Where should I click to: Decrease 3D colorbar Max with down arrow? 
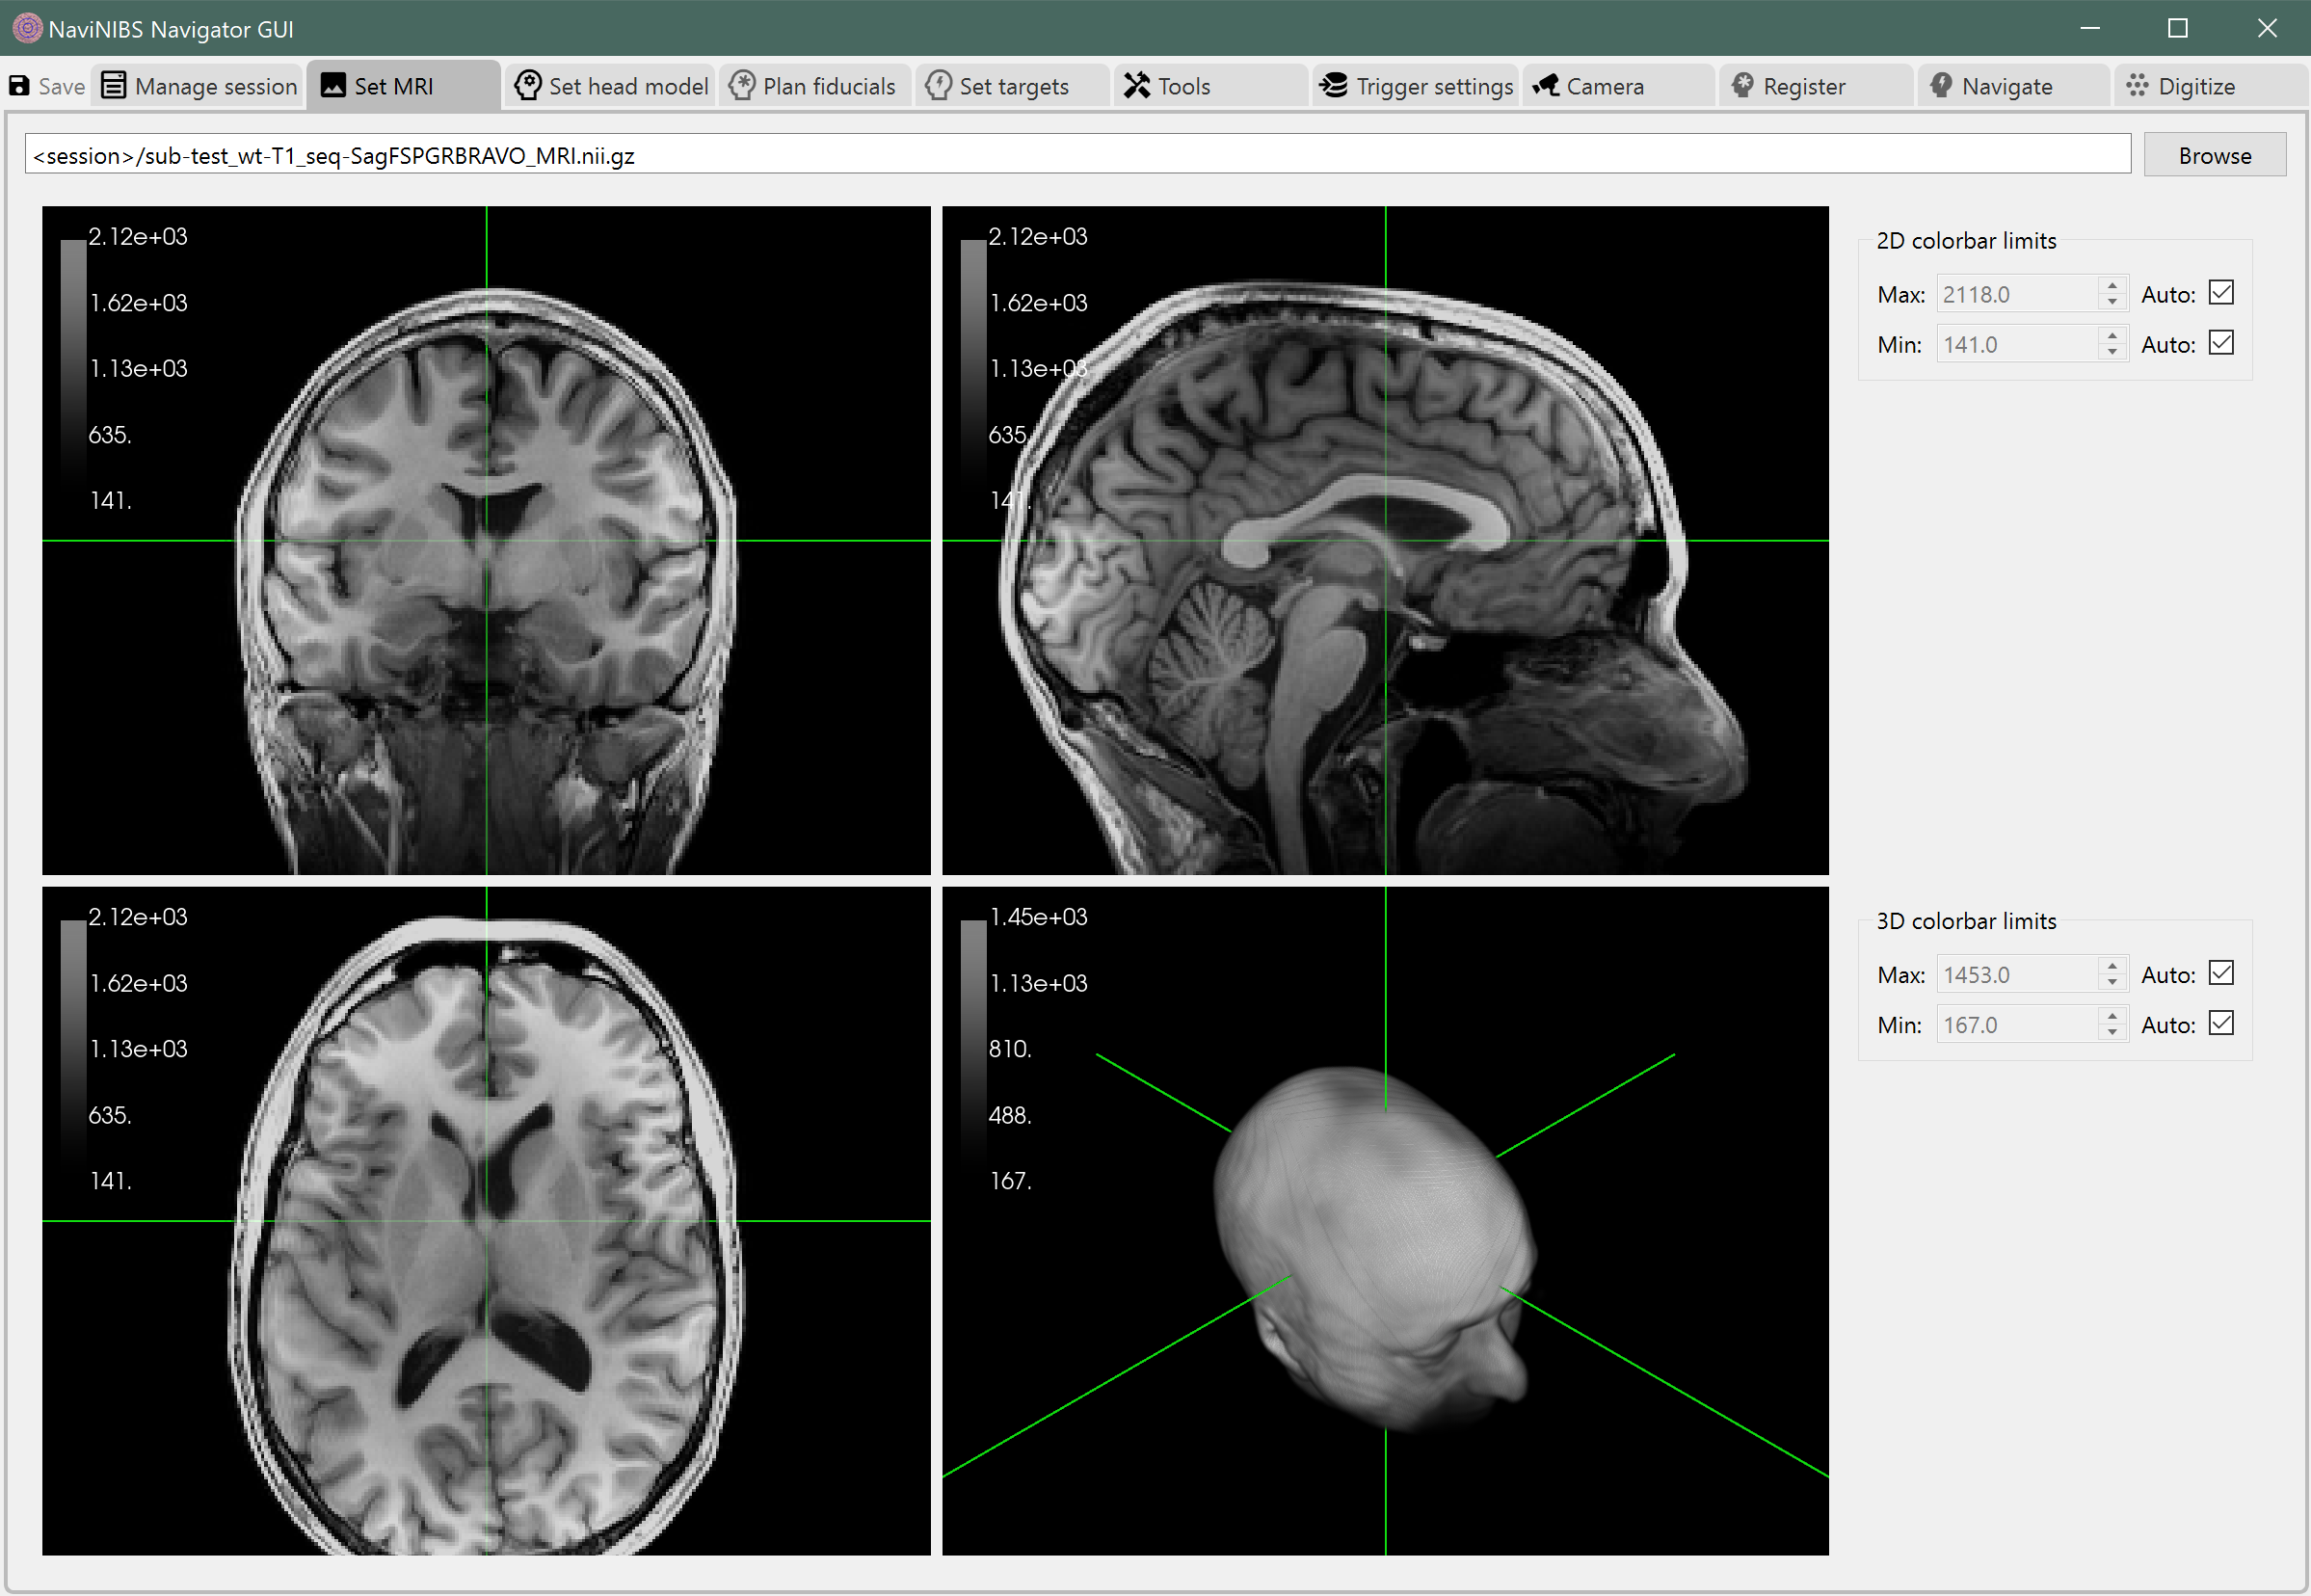(x=2112, y=982)
